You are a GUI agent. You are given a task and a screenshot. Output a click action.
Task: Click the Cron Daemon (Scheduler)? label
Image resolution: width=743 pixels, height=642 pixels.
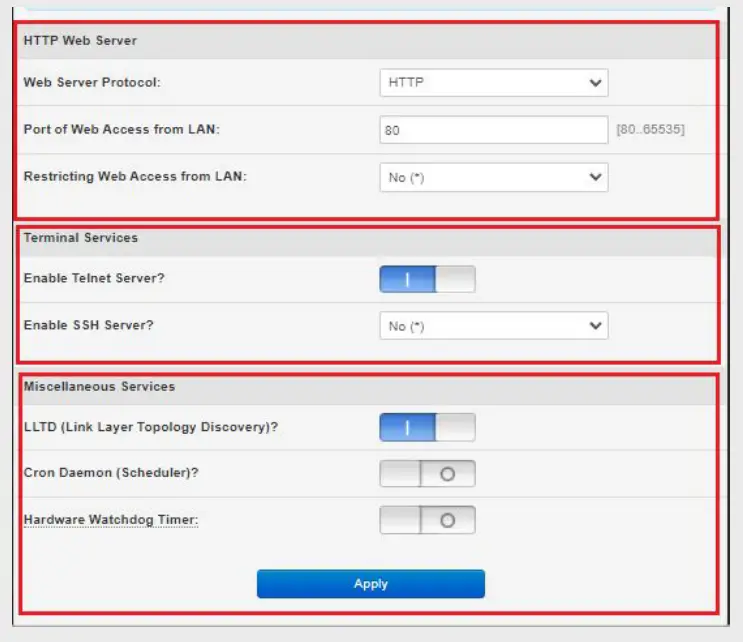pos(111,472)
